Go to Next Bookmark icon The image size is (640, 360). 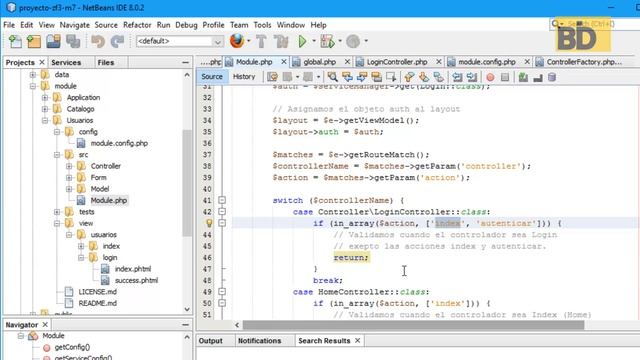pyautogui.click(x=424, y=77)
